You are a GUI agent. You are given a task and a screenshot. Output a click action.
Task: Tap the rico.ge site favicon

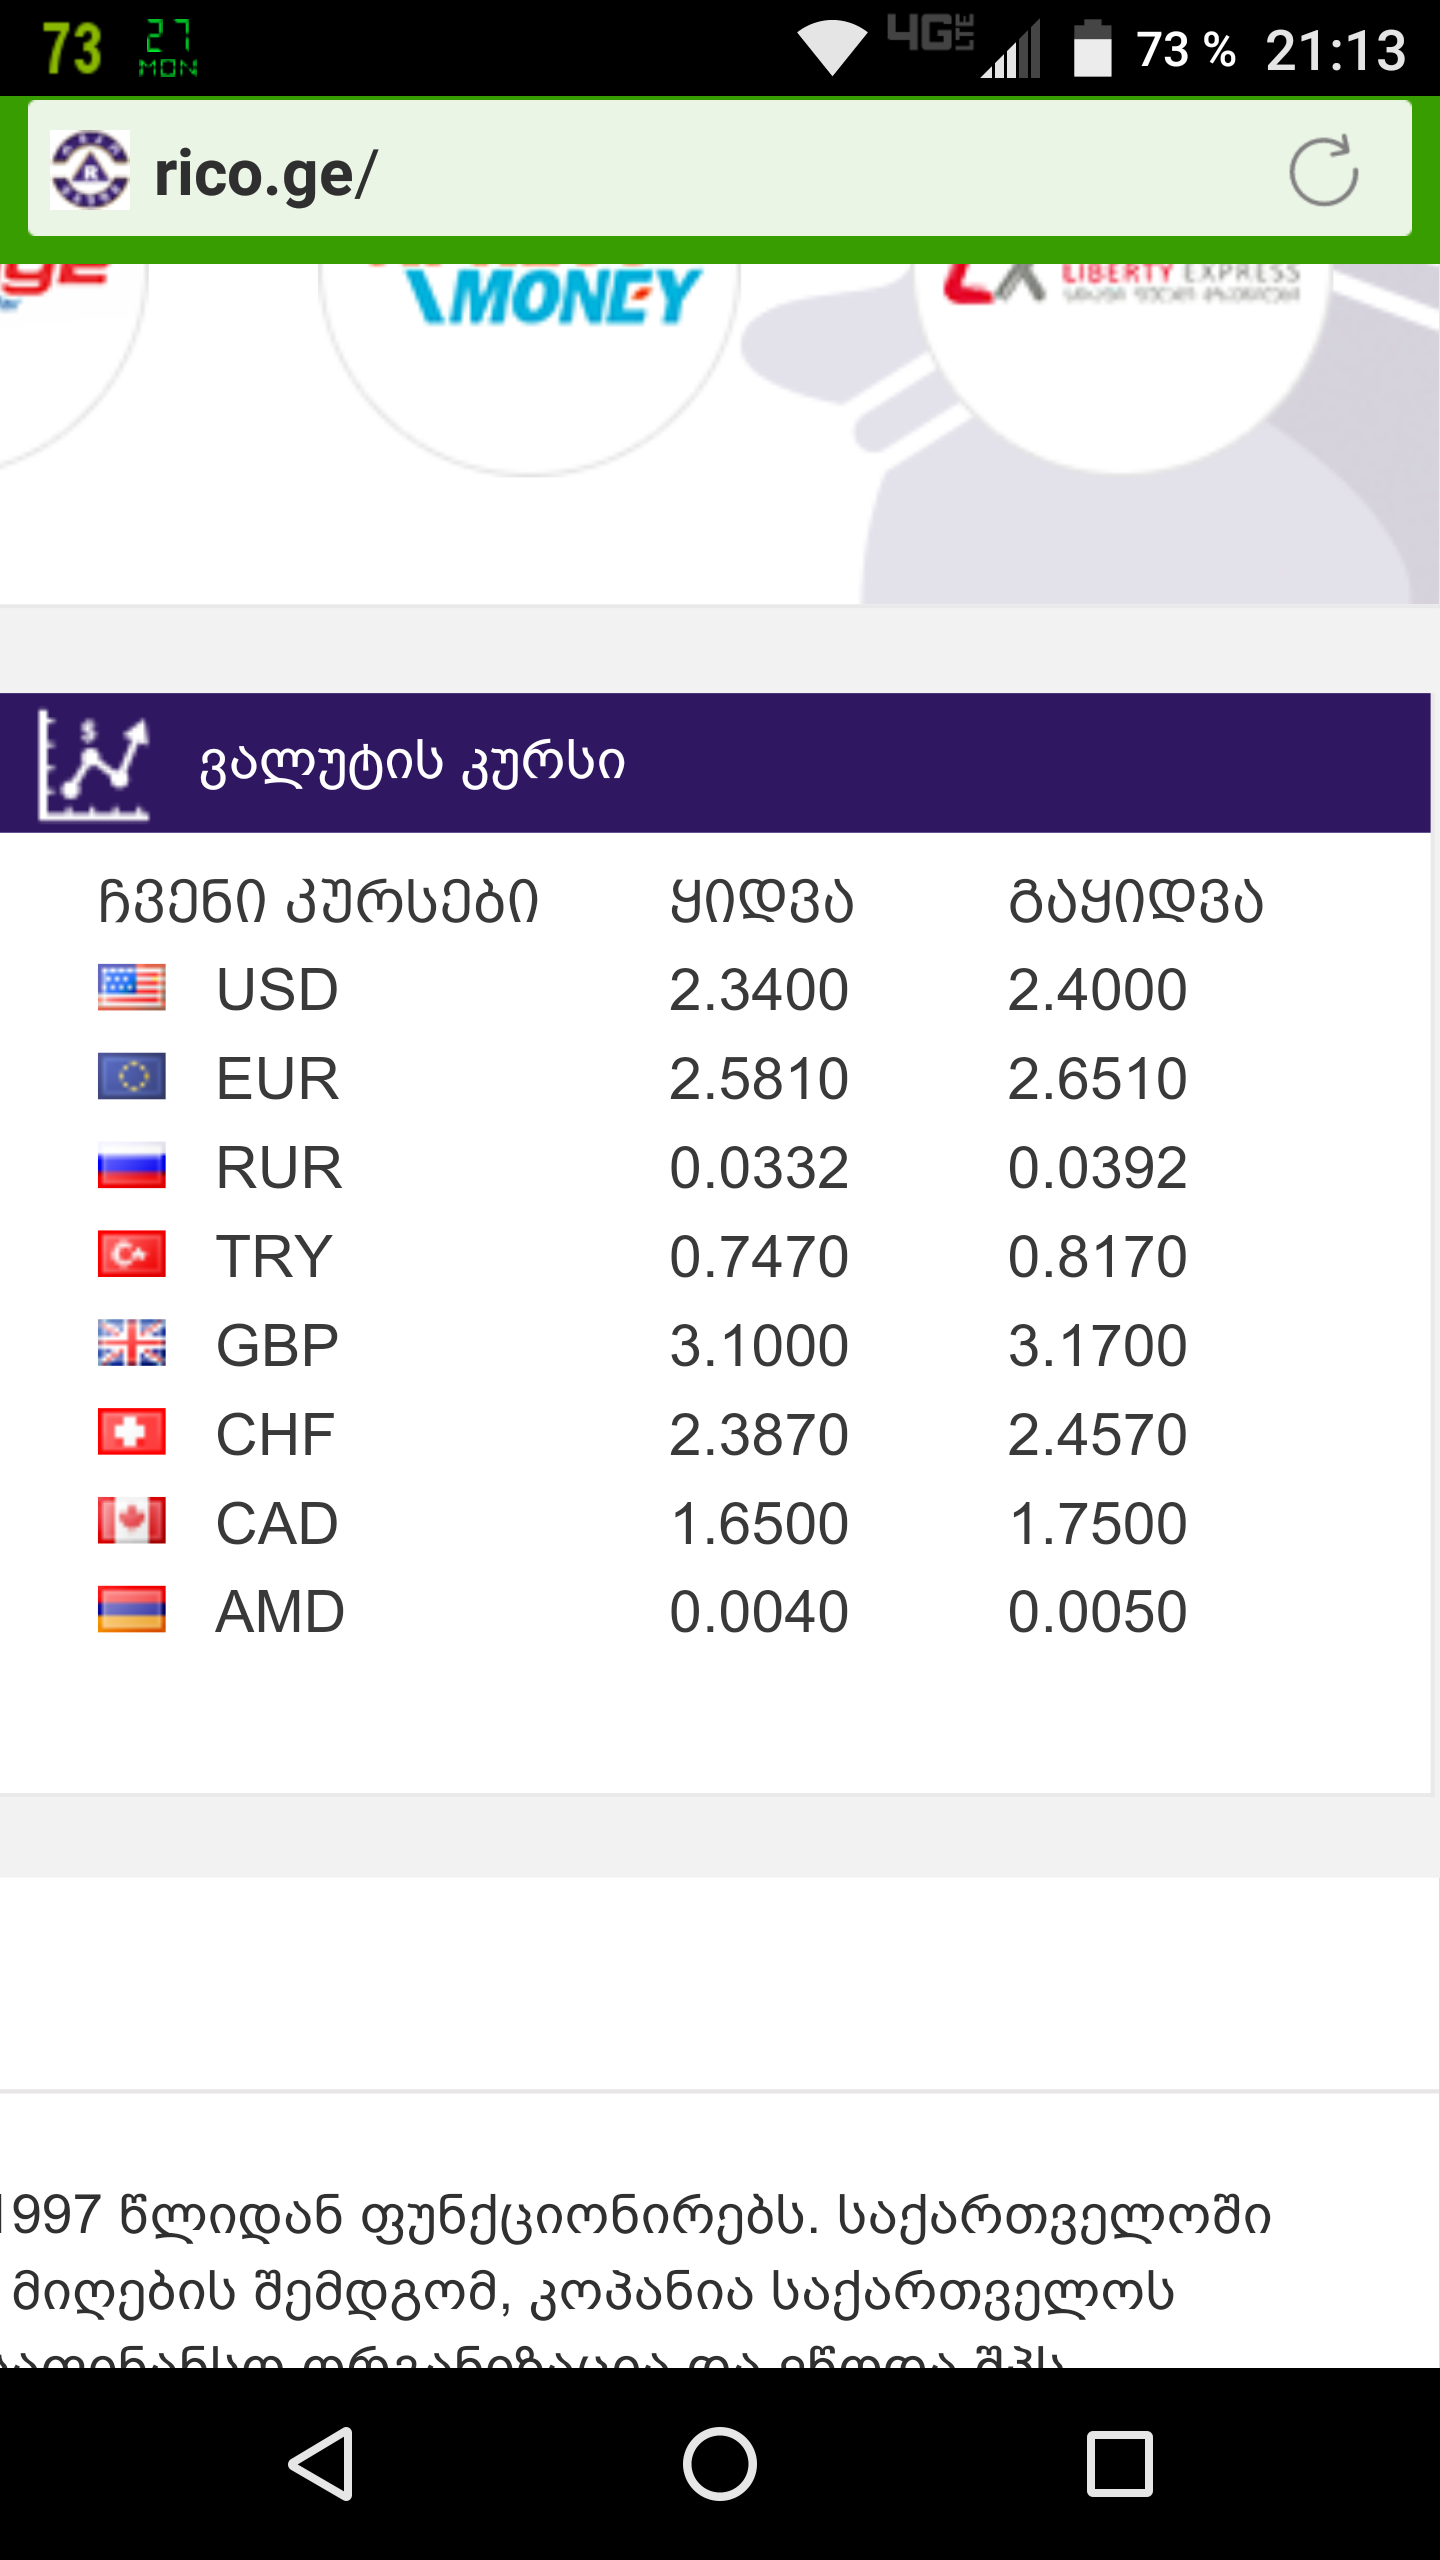(90, 171)
